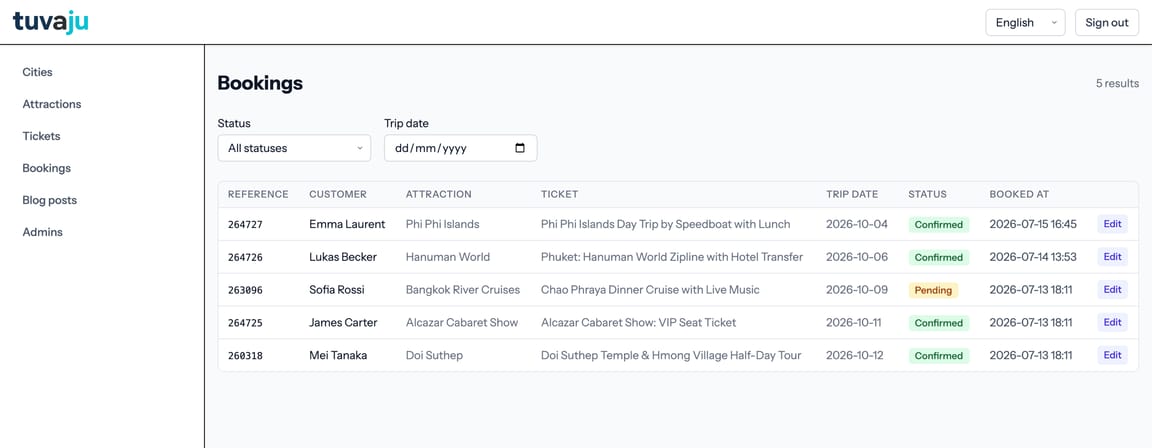The width and height of the screenshot is (1152, 448).
Task: Select reference number 264725
Action: (x=245, y=323)
